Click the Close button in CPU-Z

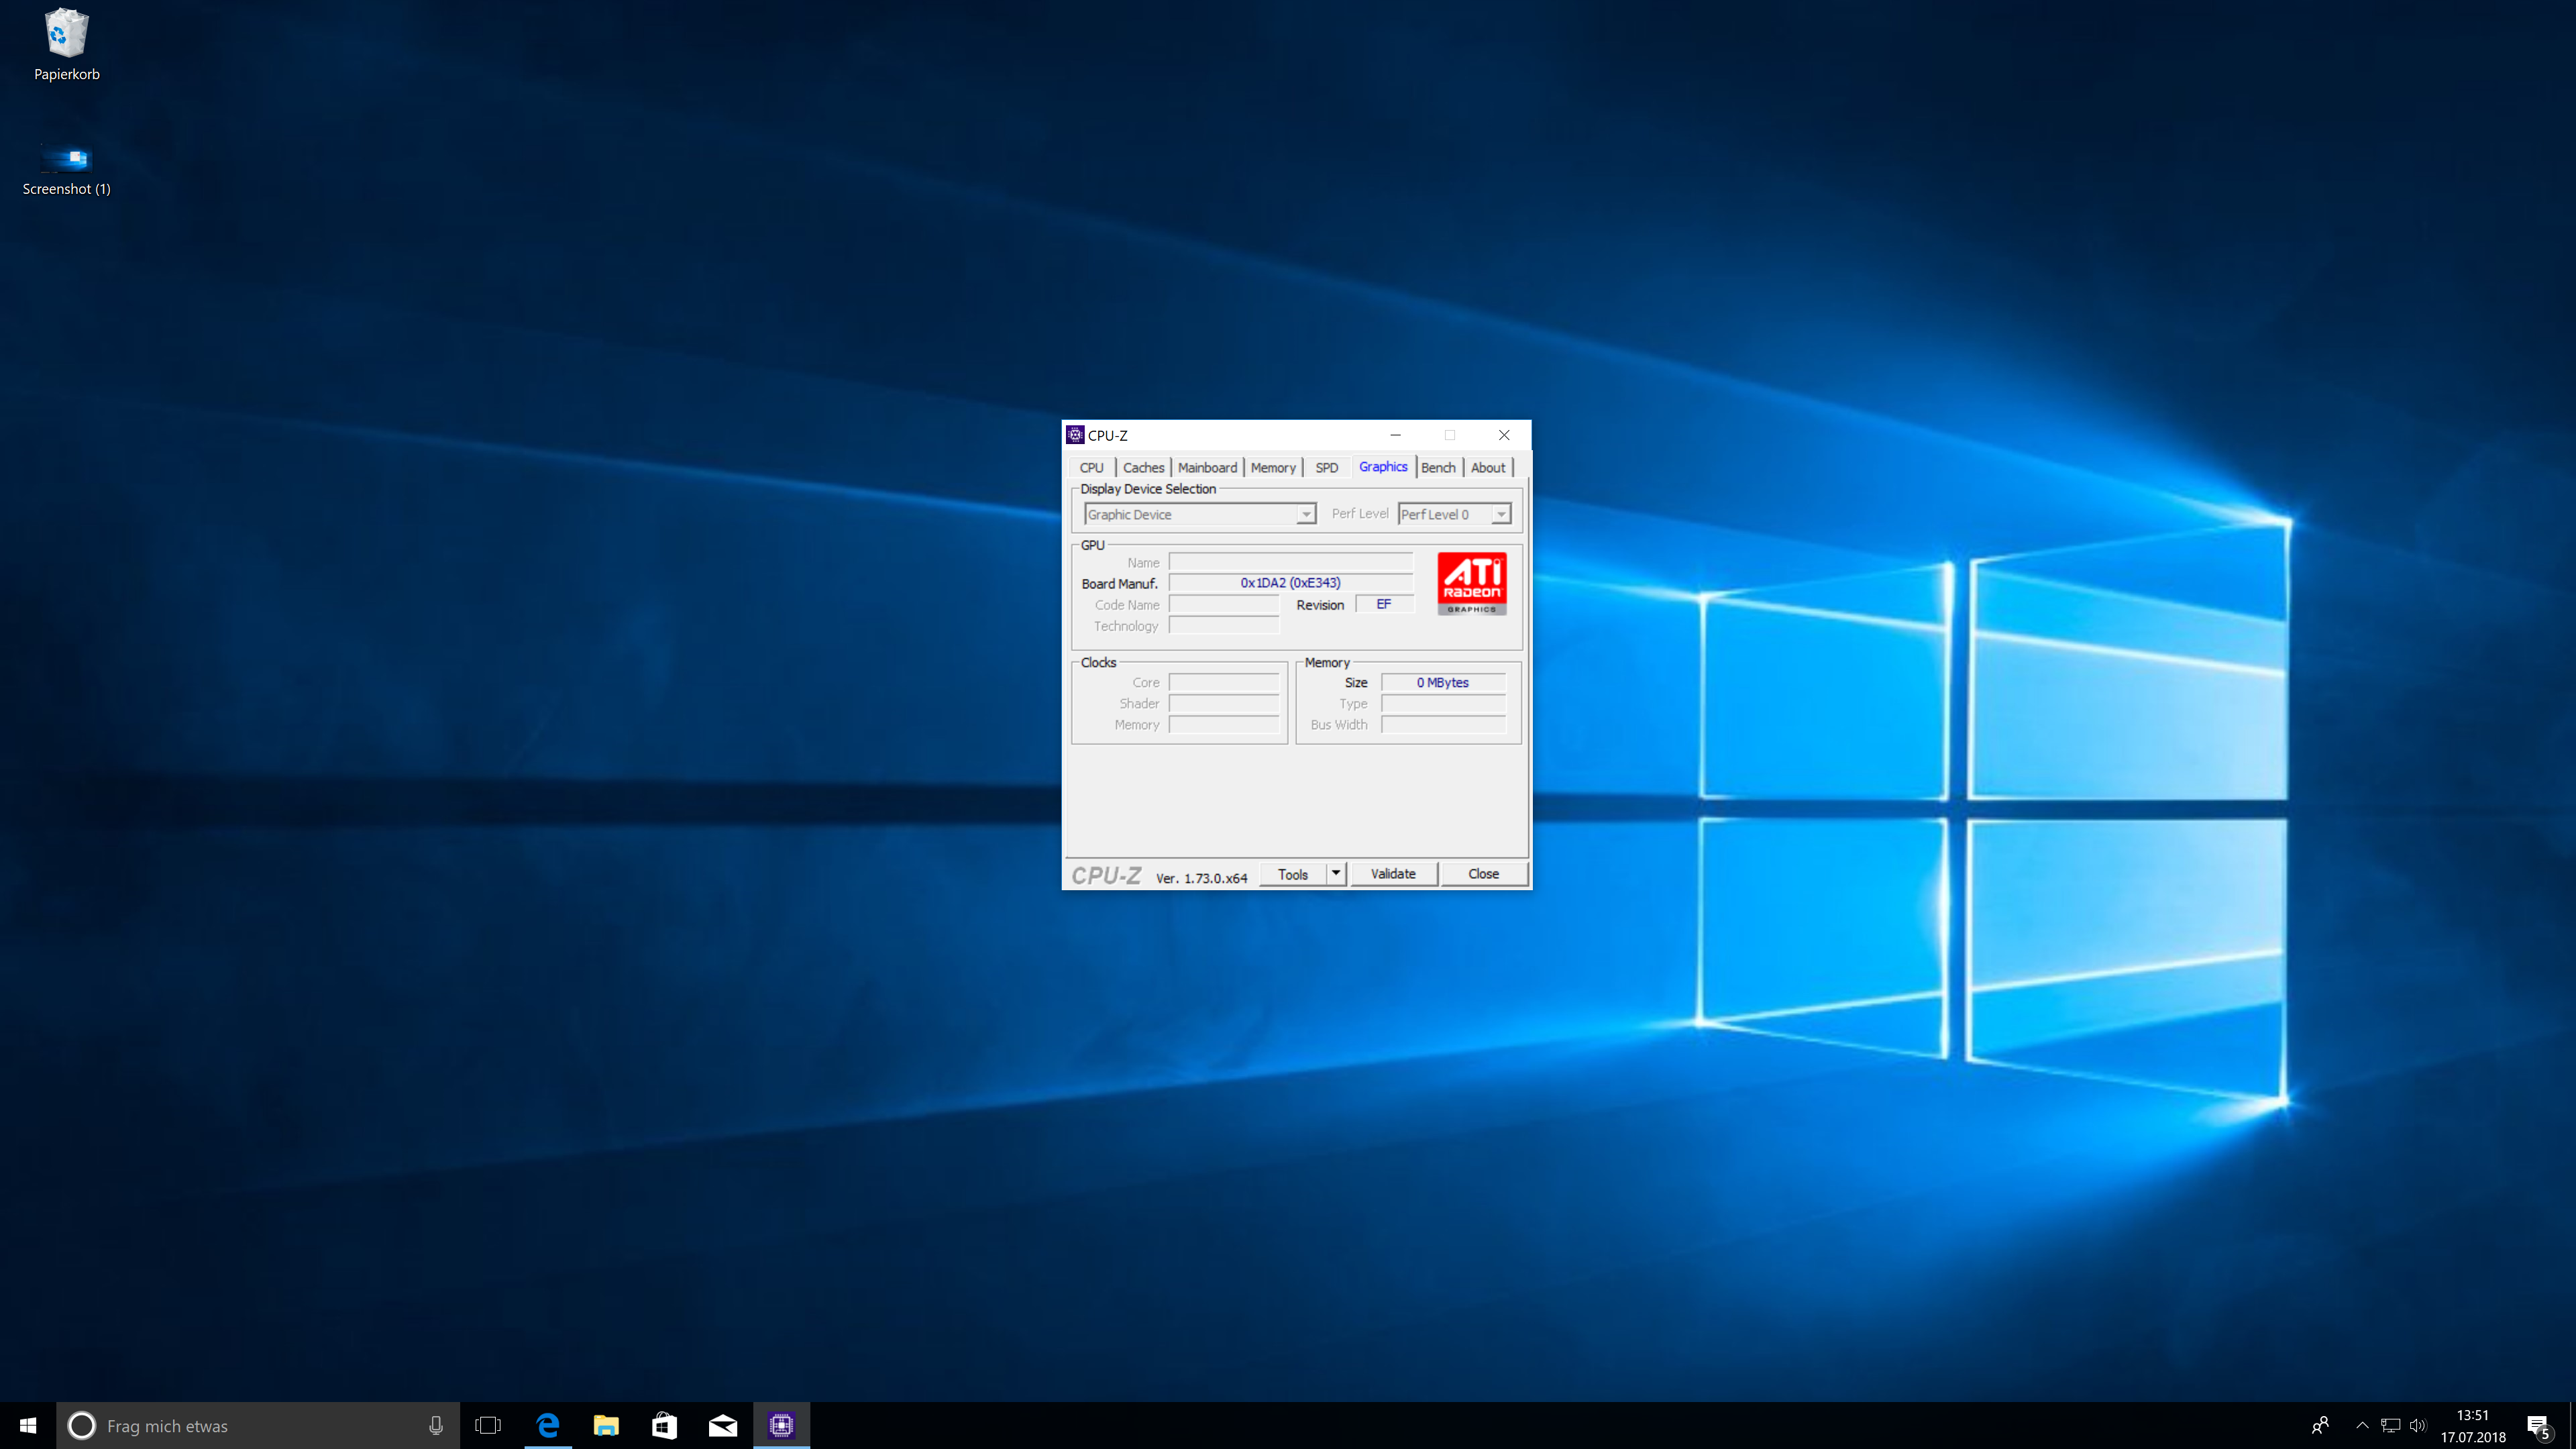click(x=1483, y=873)
